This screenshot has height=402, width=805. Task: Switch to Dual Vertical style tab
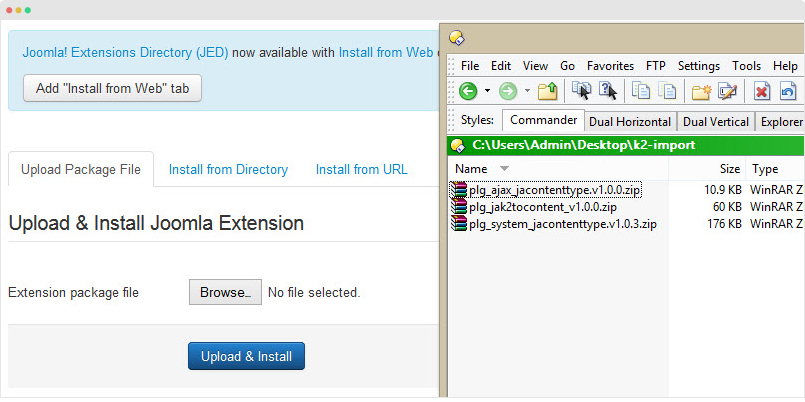(x=716, y=122)
